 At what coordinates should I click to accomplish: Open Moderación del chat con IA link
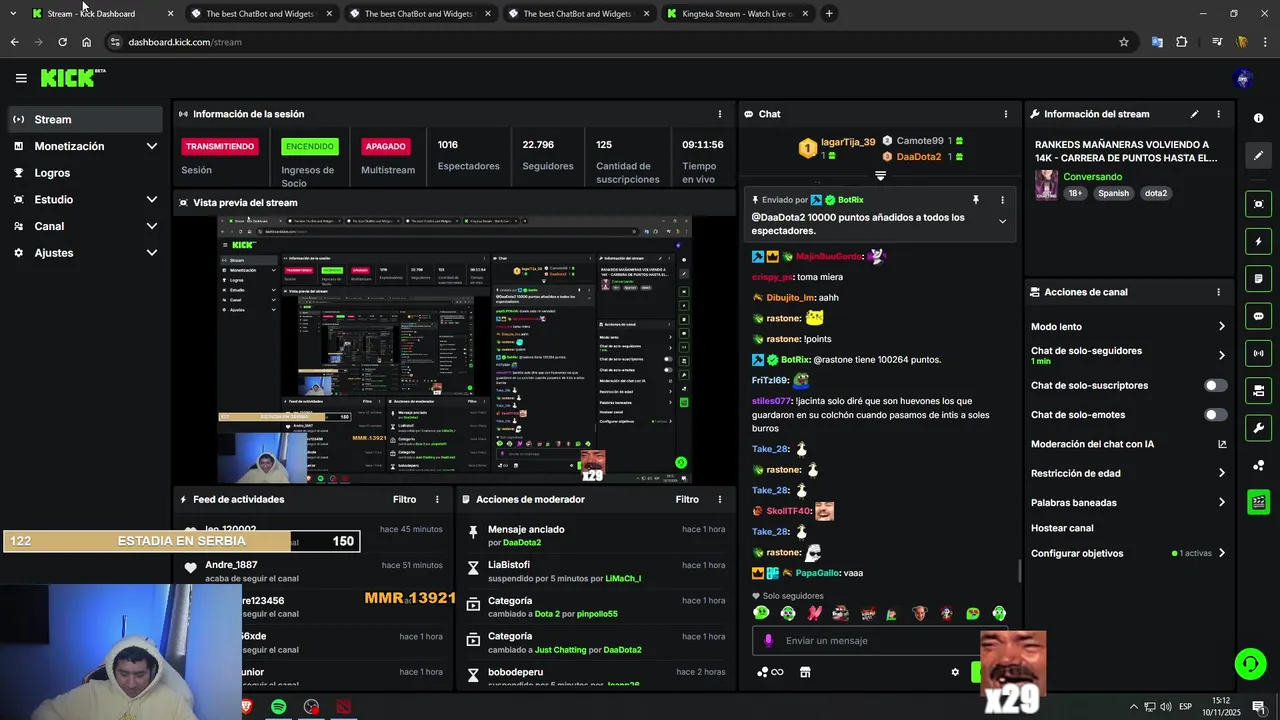tap(1129, 444)
